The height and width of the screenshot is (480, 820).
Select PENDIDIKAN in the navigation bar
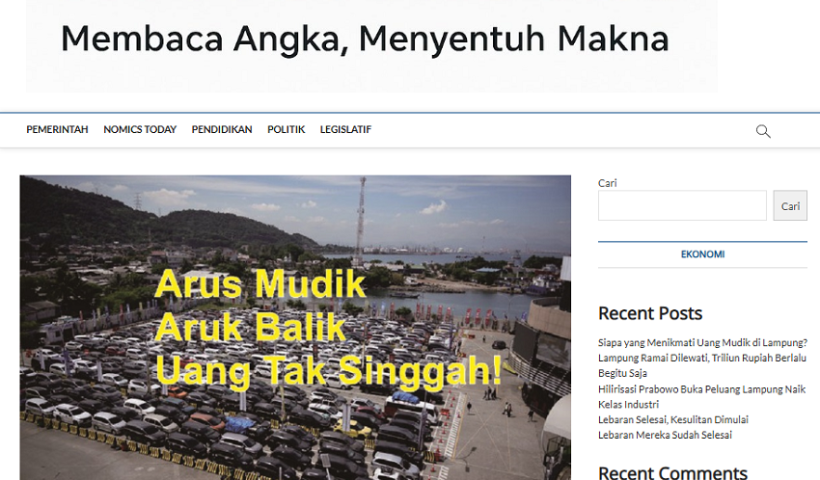click(x=222, y=130)
